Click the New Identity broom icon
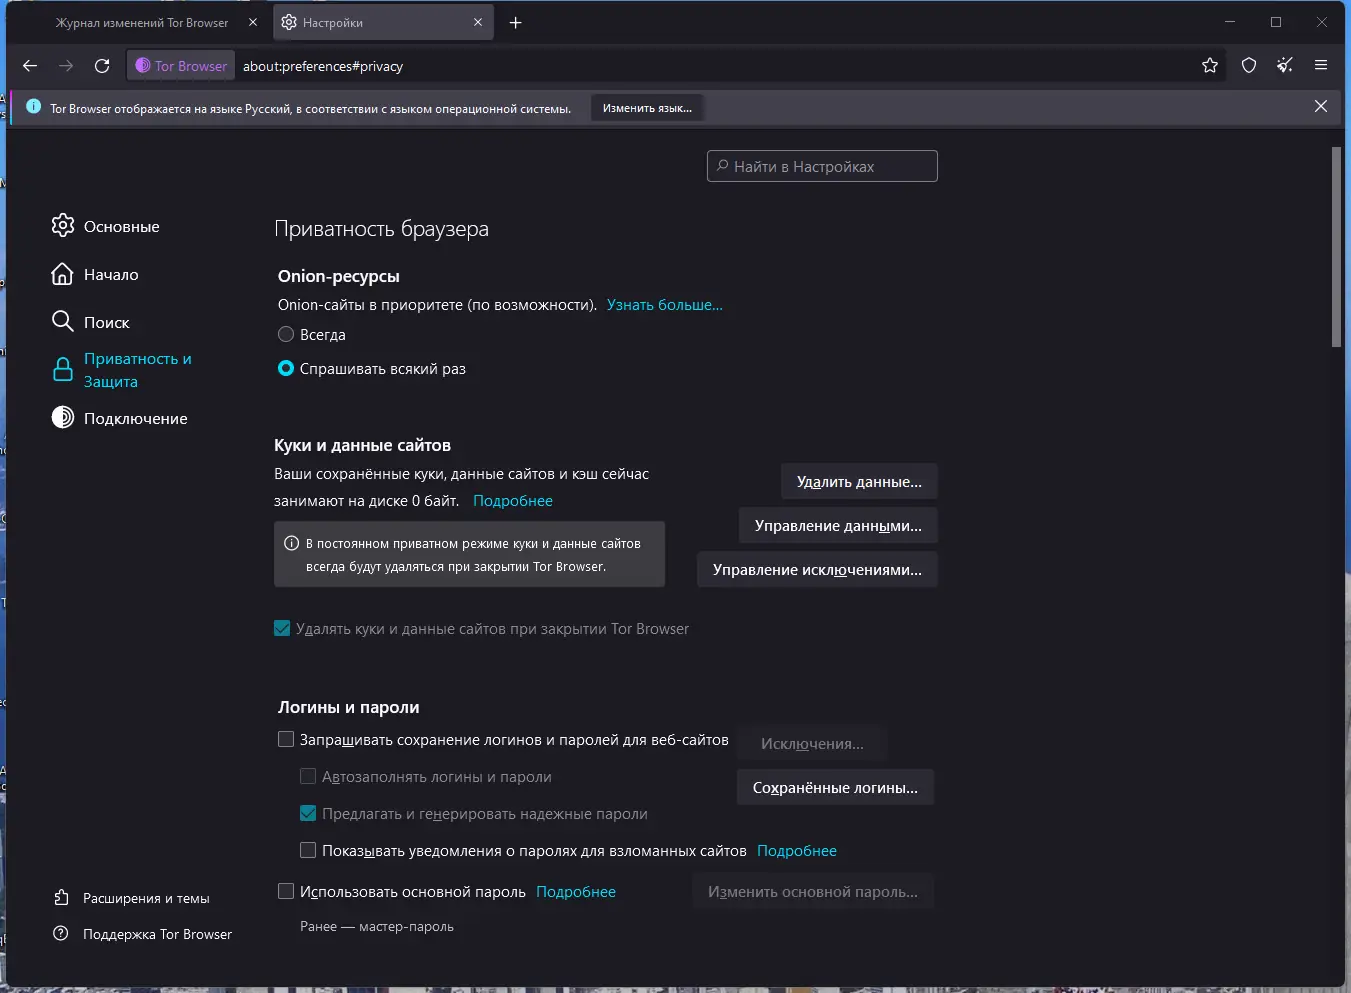1351x993 pixels. point(1285,66)
